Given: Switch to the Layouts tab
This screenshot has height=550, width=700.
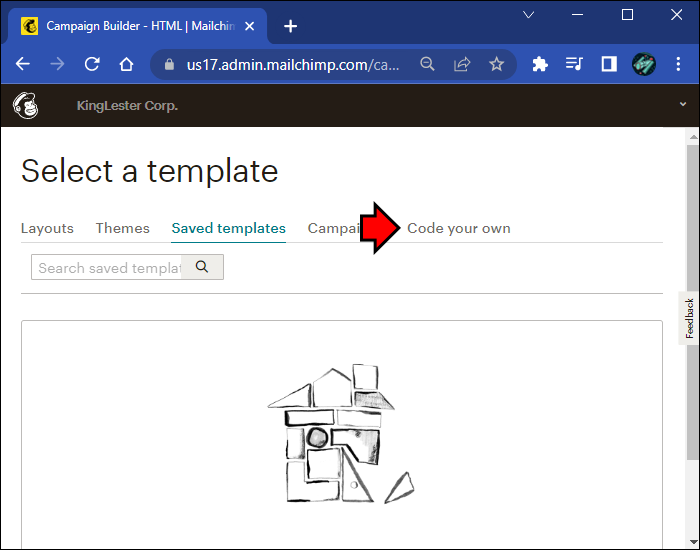Looking at the screenshot, I should click(x=47, y=229).
